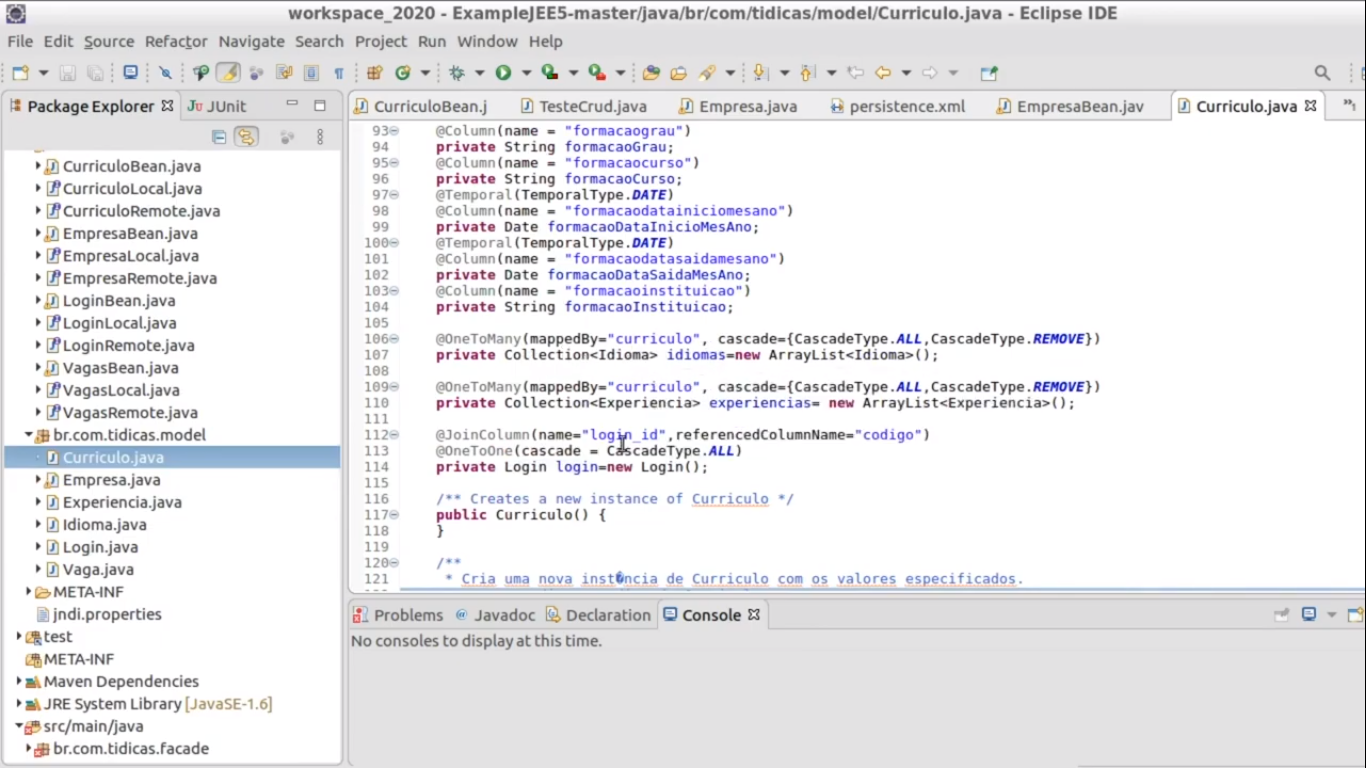Switch to the Problems tab
Viewport: 1366px width, 768px height.
pos(398,615)
